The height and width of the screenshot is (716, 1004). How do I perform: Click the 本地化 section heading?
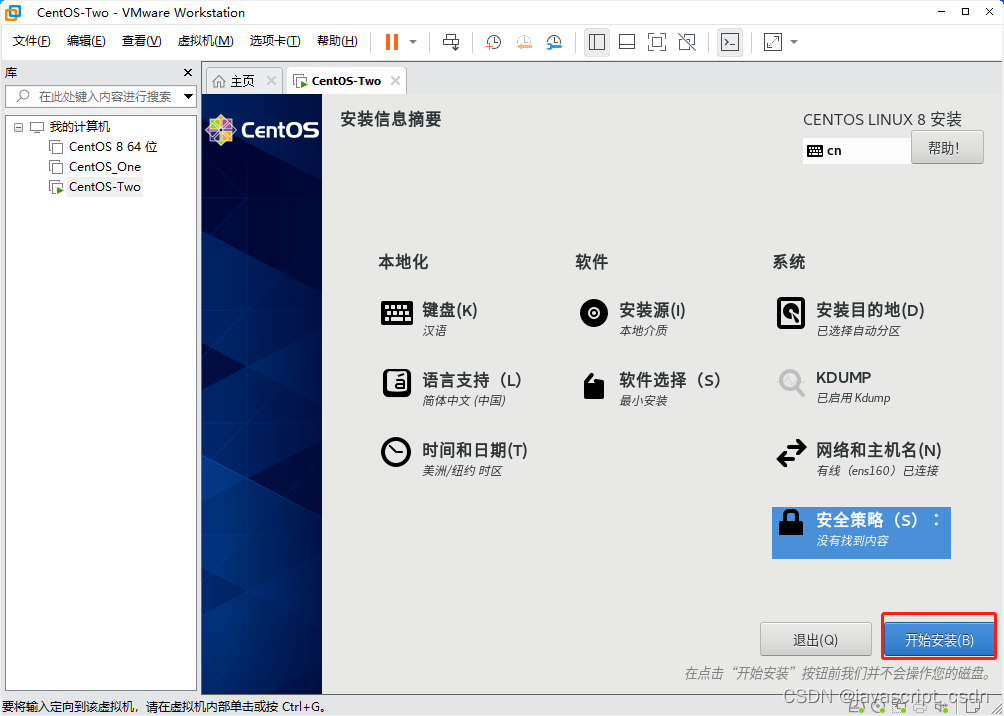tap(403, 262)
